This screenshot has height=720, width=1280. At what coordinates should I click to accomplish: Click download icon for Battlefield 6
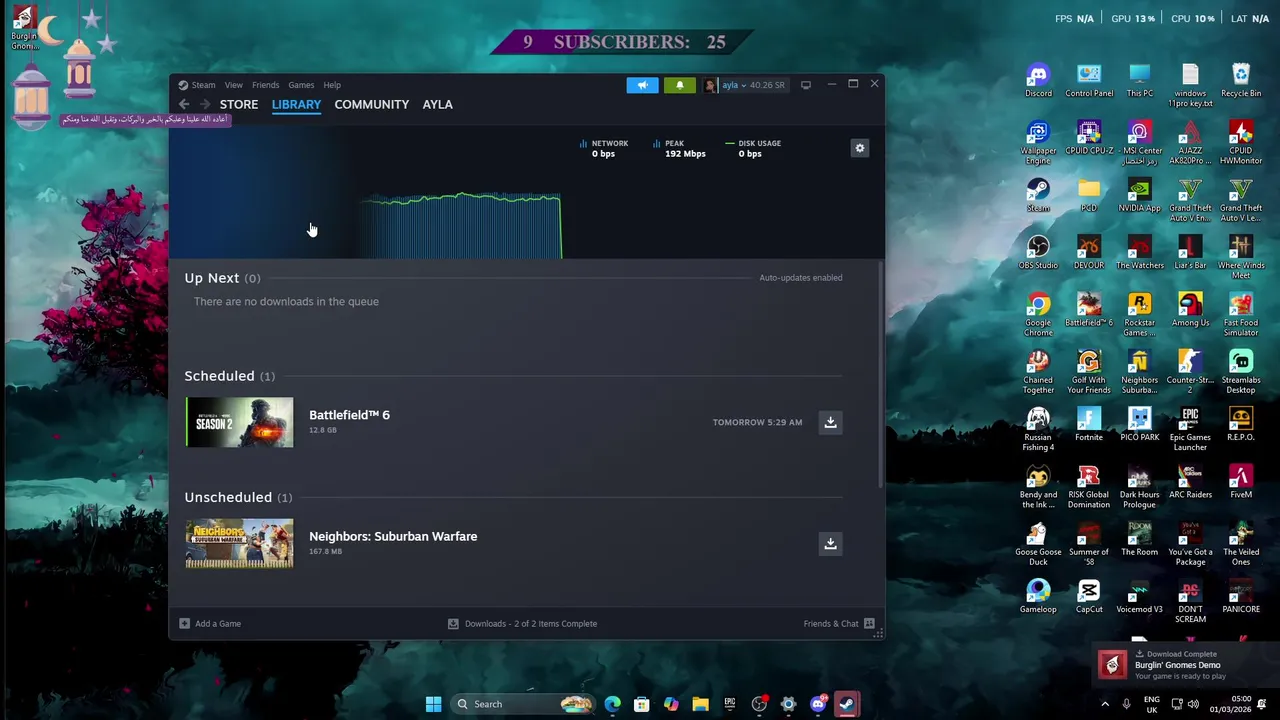click(830, 422)
